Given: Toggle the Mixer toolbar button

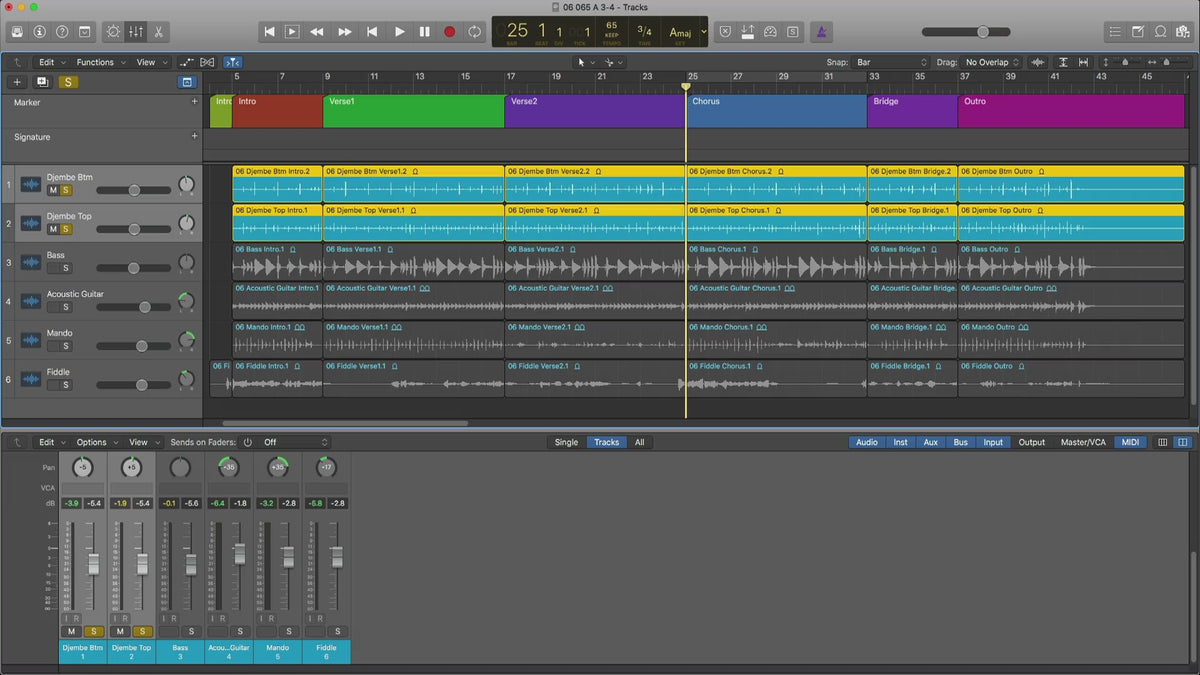Looking at the screenshot, I should pos(136,32).
